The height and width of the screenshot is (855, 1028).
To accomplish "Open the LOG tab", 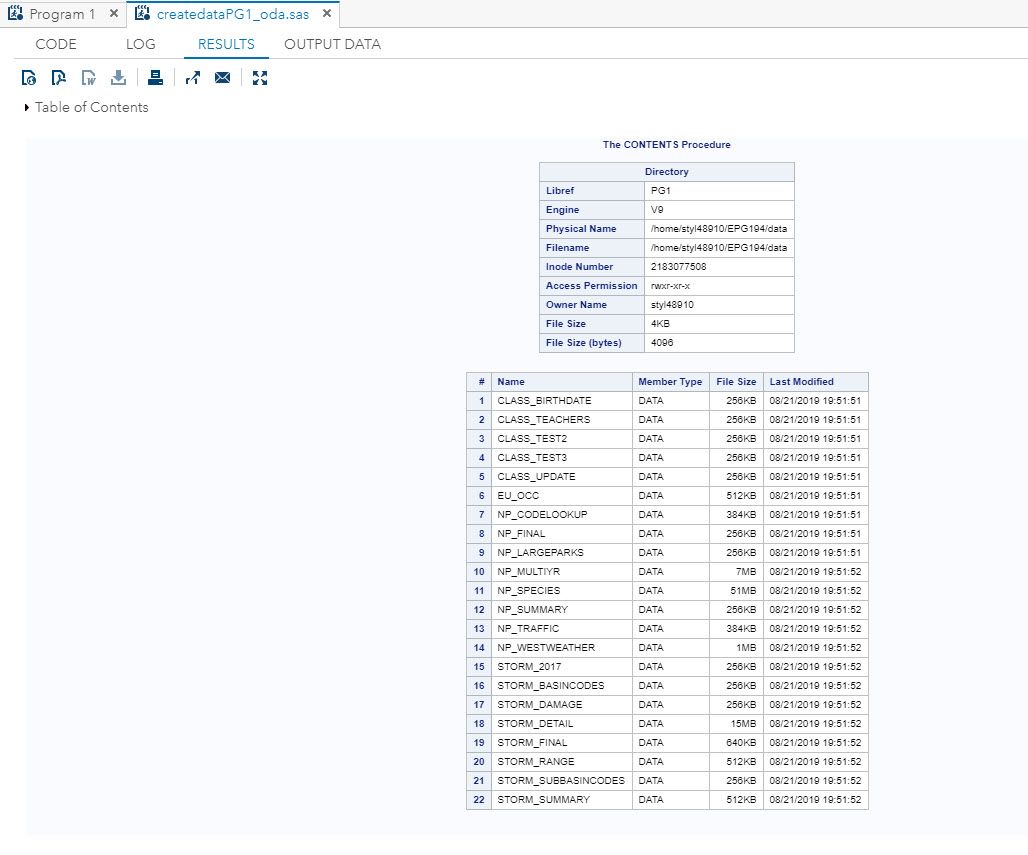I will (x=139, y=44).
